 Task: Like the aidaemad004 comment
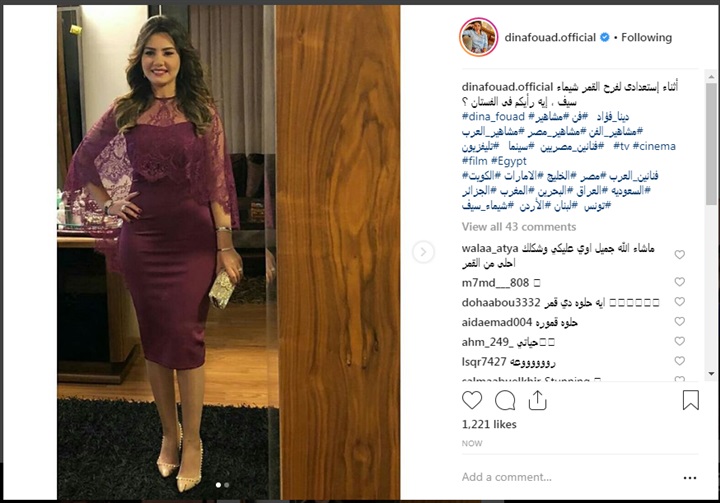pos(680,321)
